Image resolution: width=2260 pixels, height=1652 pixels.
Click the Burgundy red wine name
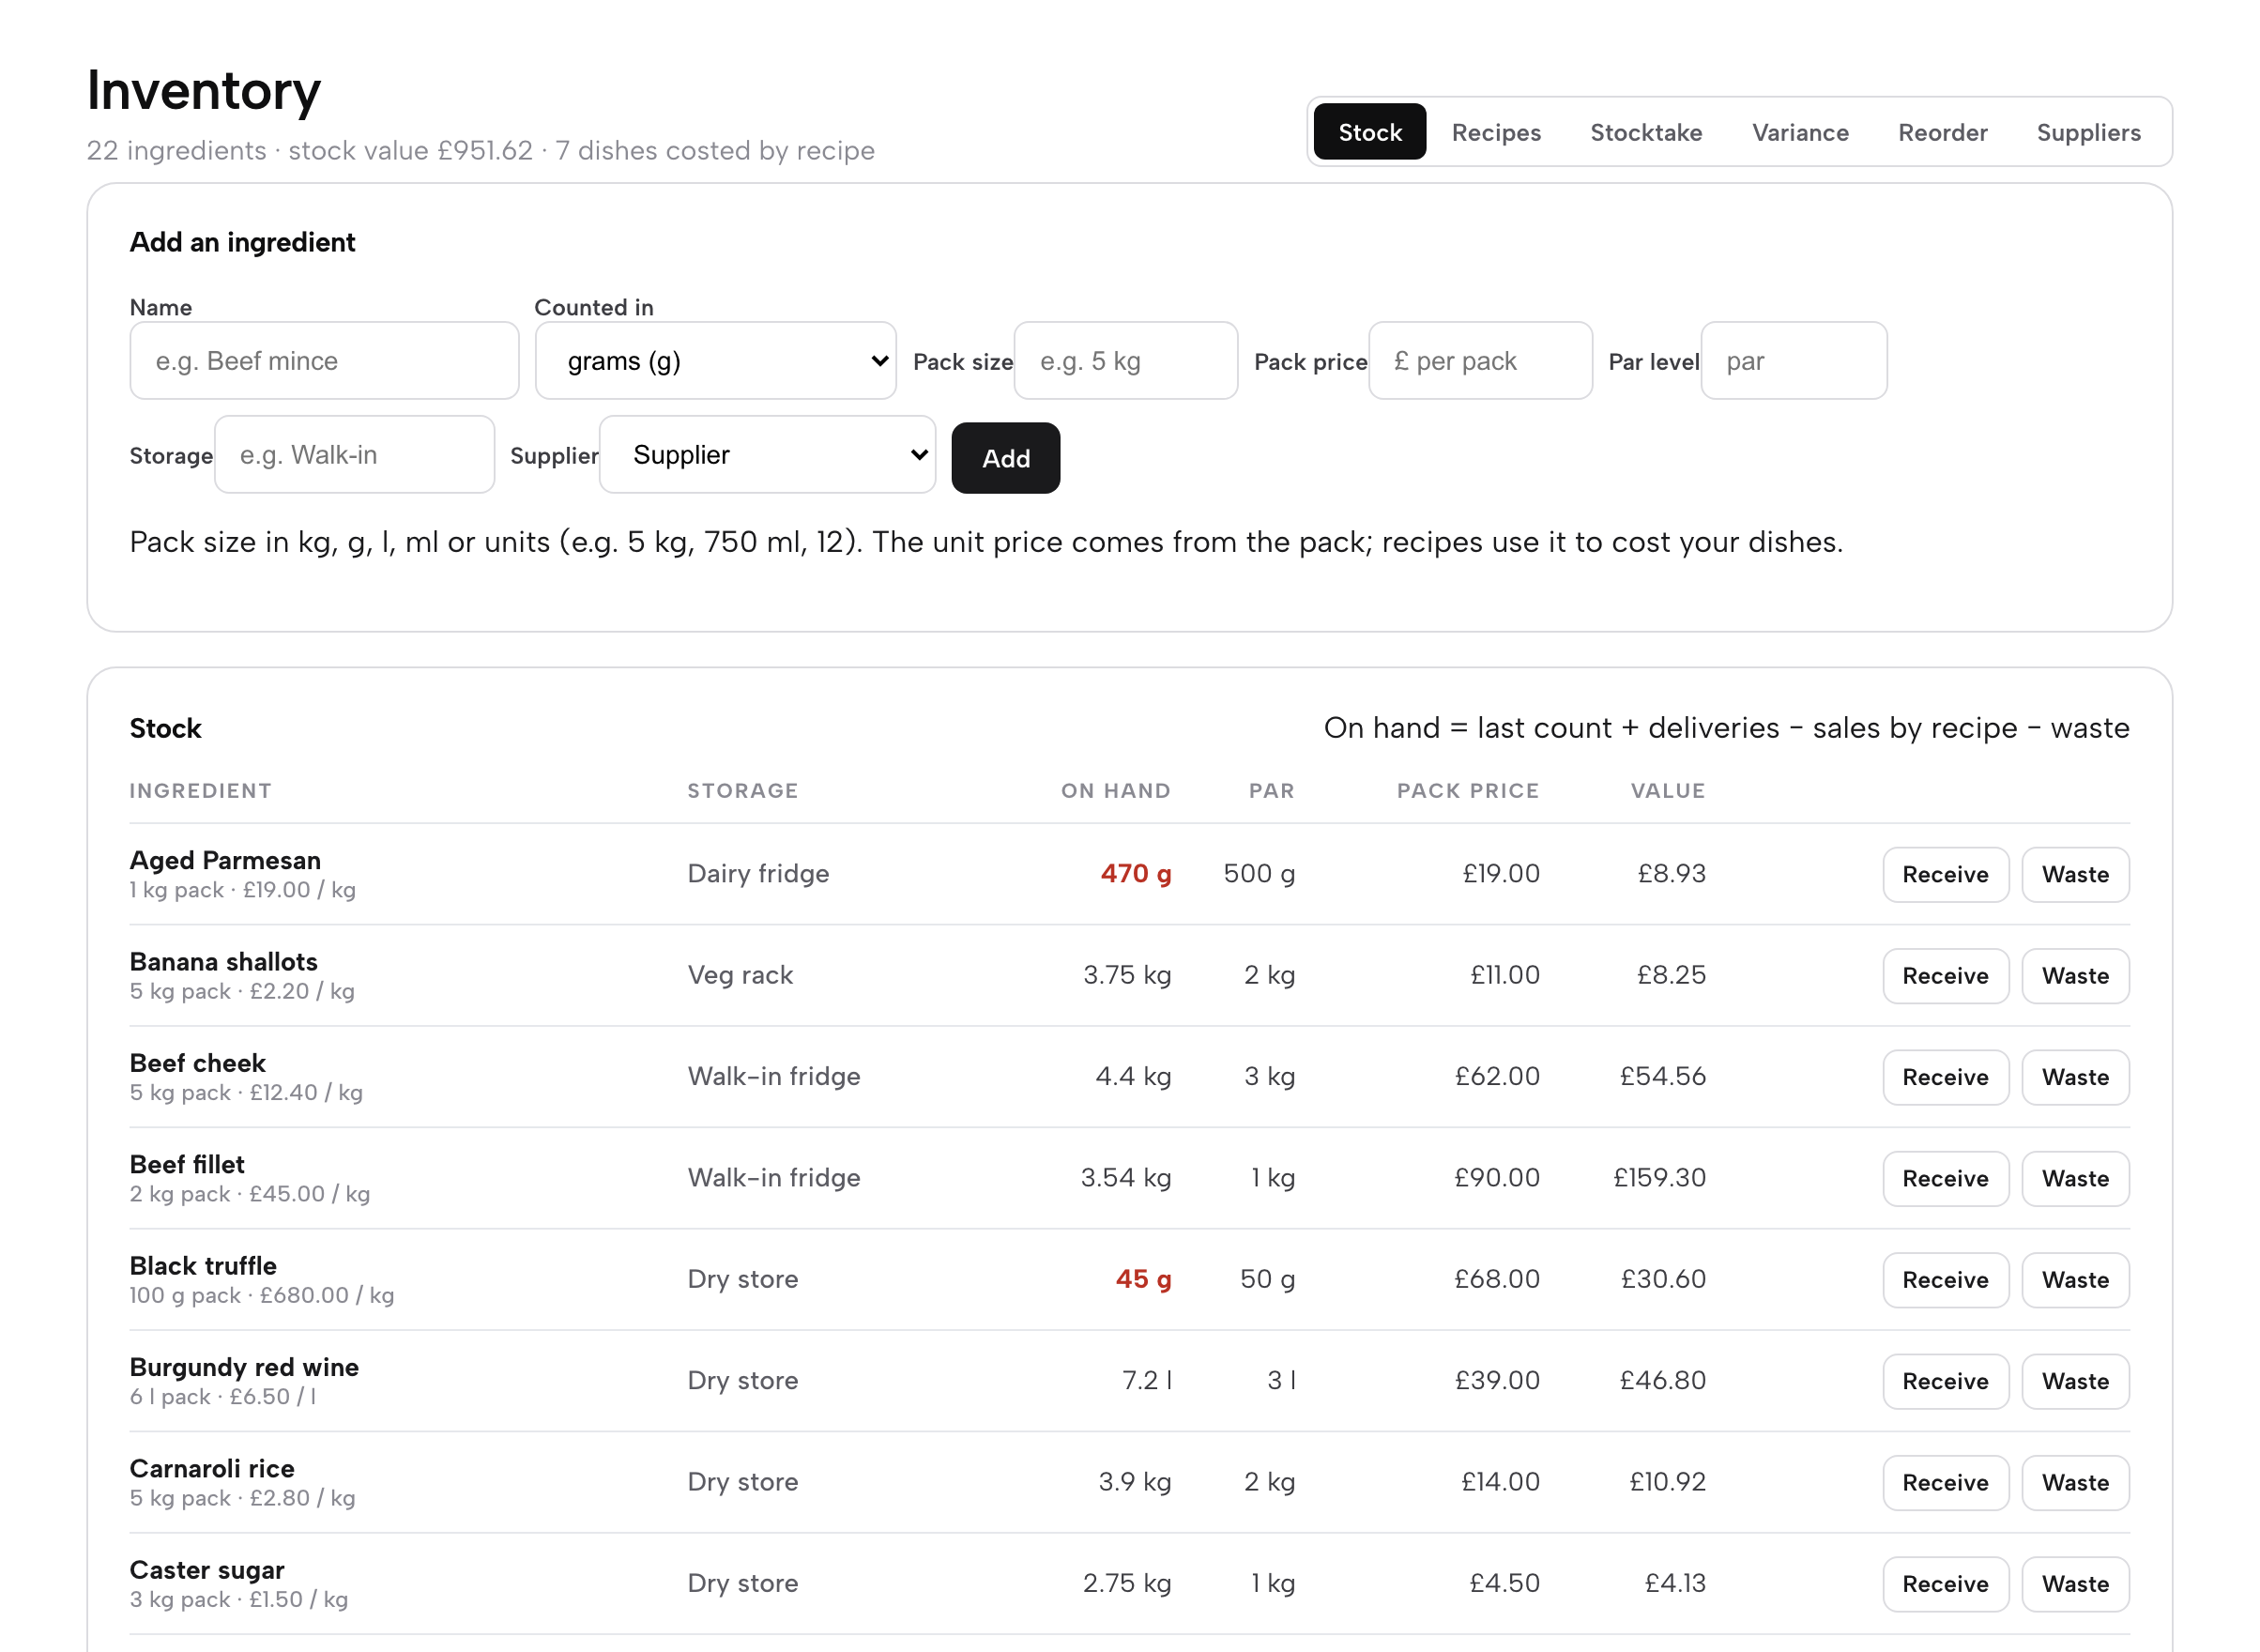point(244,1366)
